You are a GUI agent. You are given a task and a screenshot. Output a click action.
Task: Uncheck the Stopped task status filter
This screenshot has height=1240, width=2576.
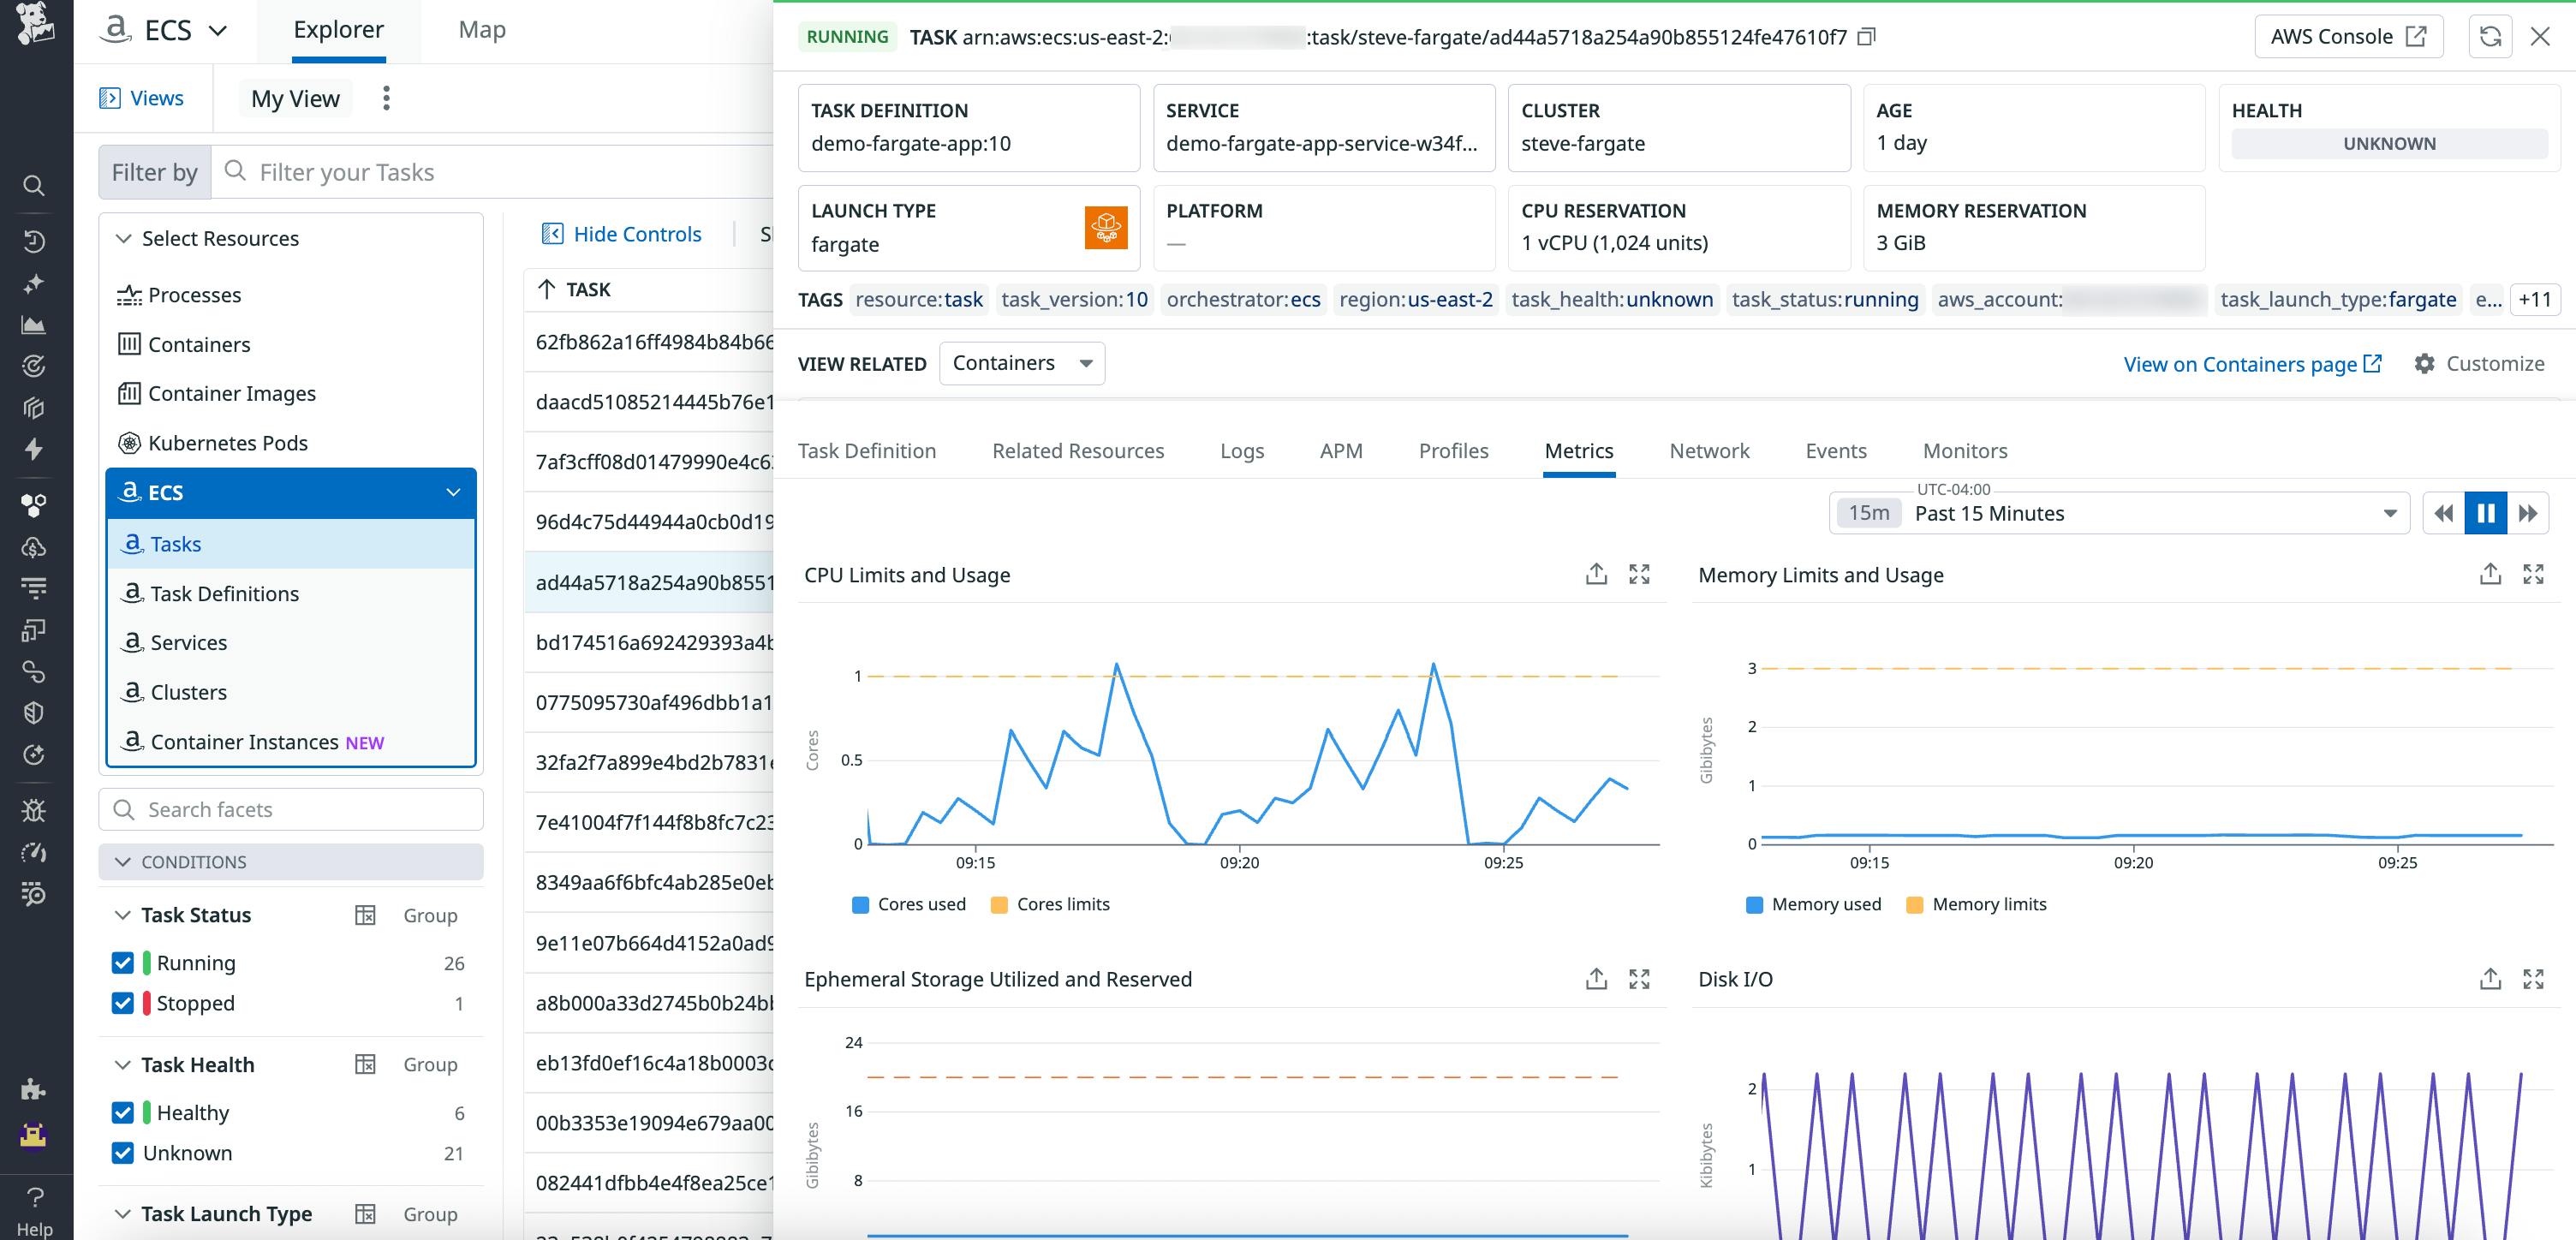122,1003
